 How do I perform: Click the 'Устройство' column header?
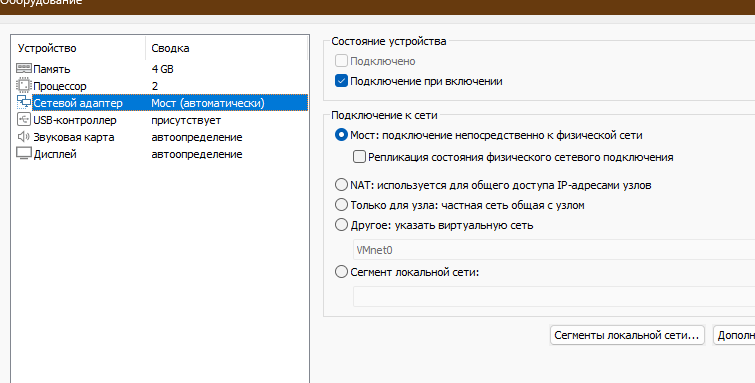[79, 48]
